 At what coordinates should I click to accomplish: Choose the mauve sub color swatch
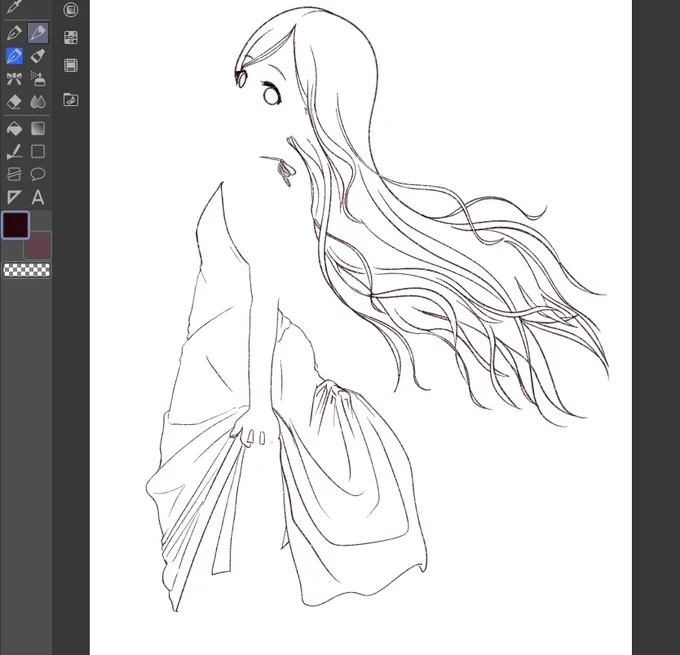tap(38, 245)
